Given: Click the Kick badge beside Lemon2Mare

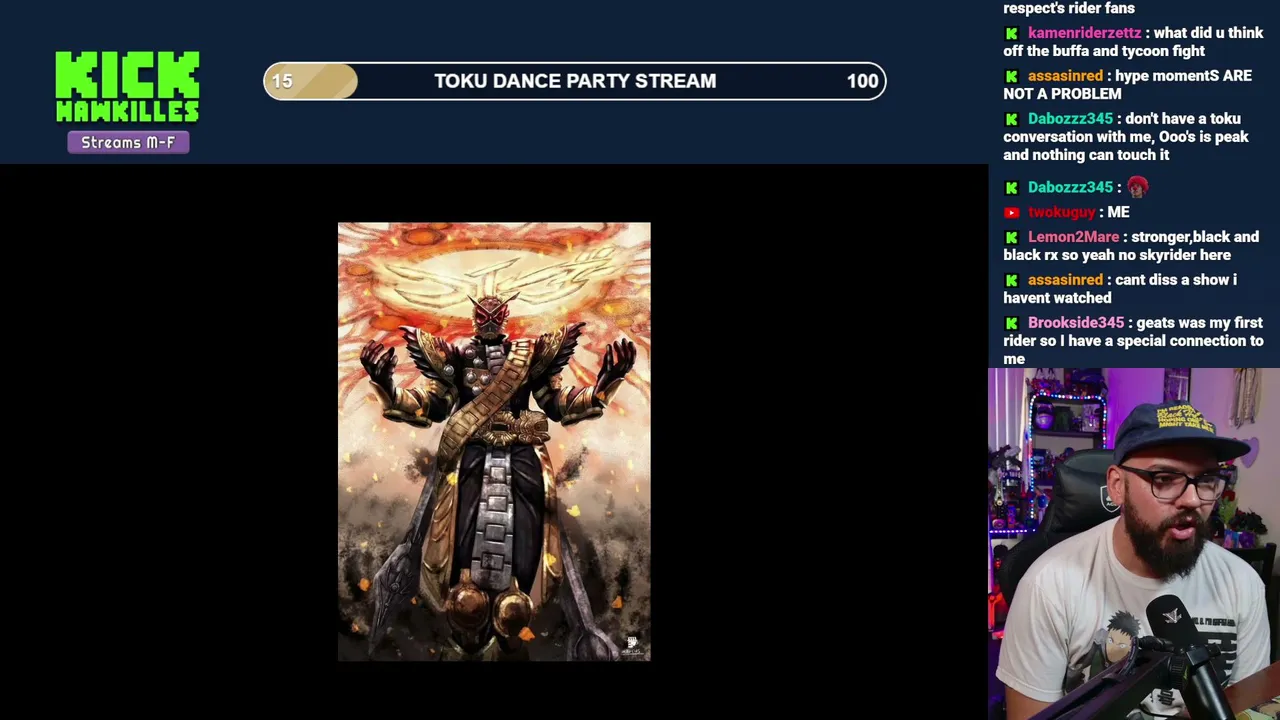Looking at the screenshot, I should click(1011, 237).
